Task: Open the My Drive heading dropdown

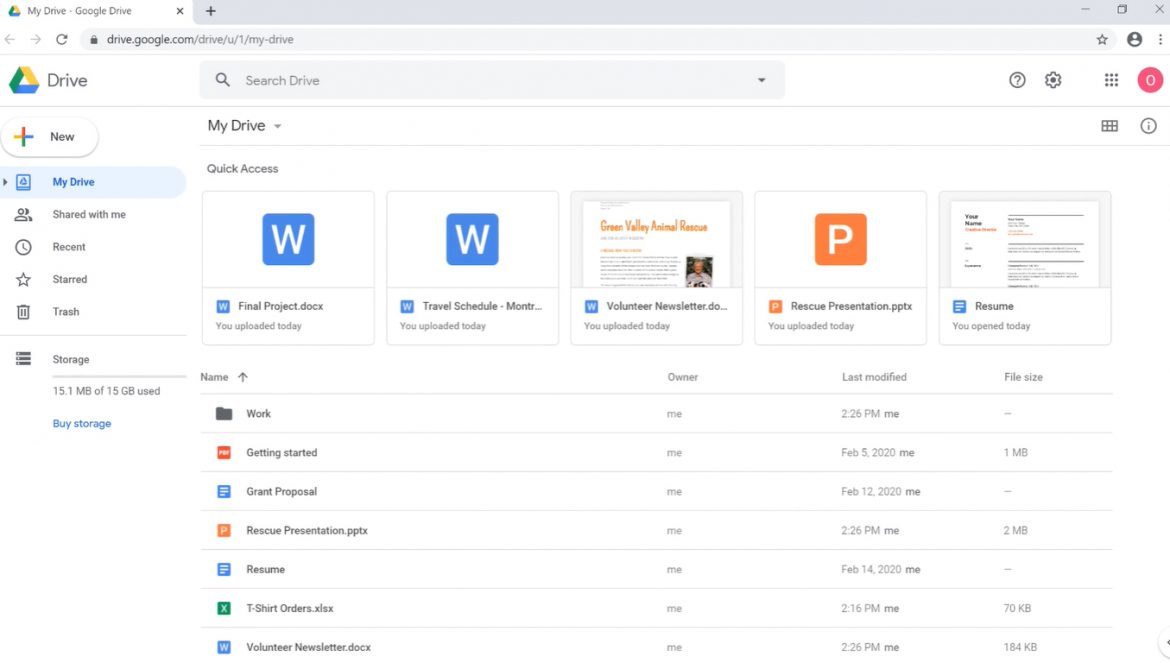Action: [278, 126]
